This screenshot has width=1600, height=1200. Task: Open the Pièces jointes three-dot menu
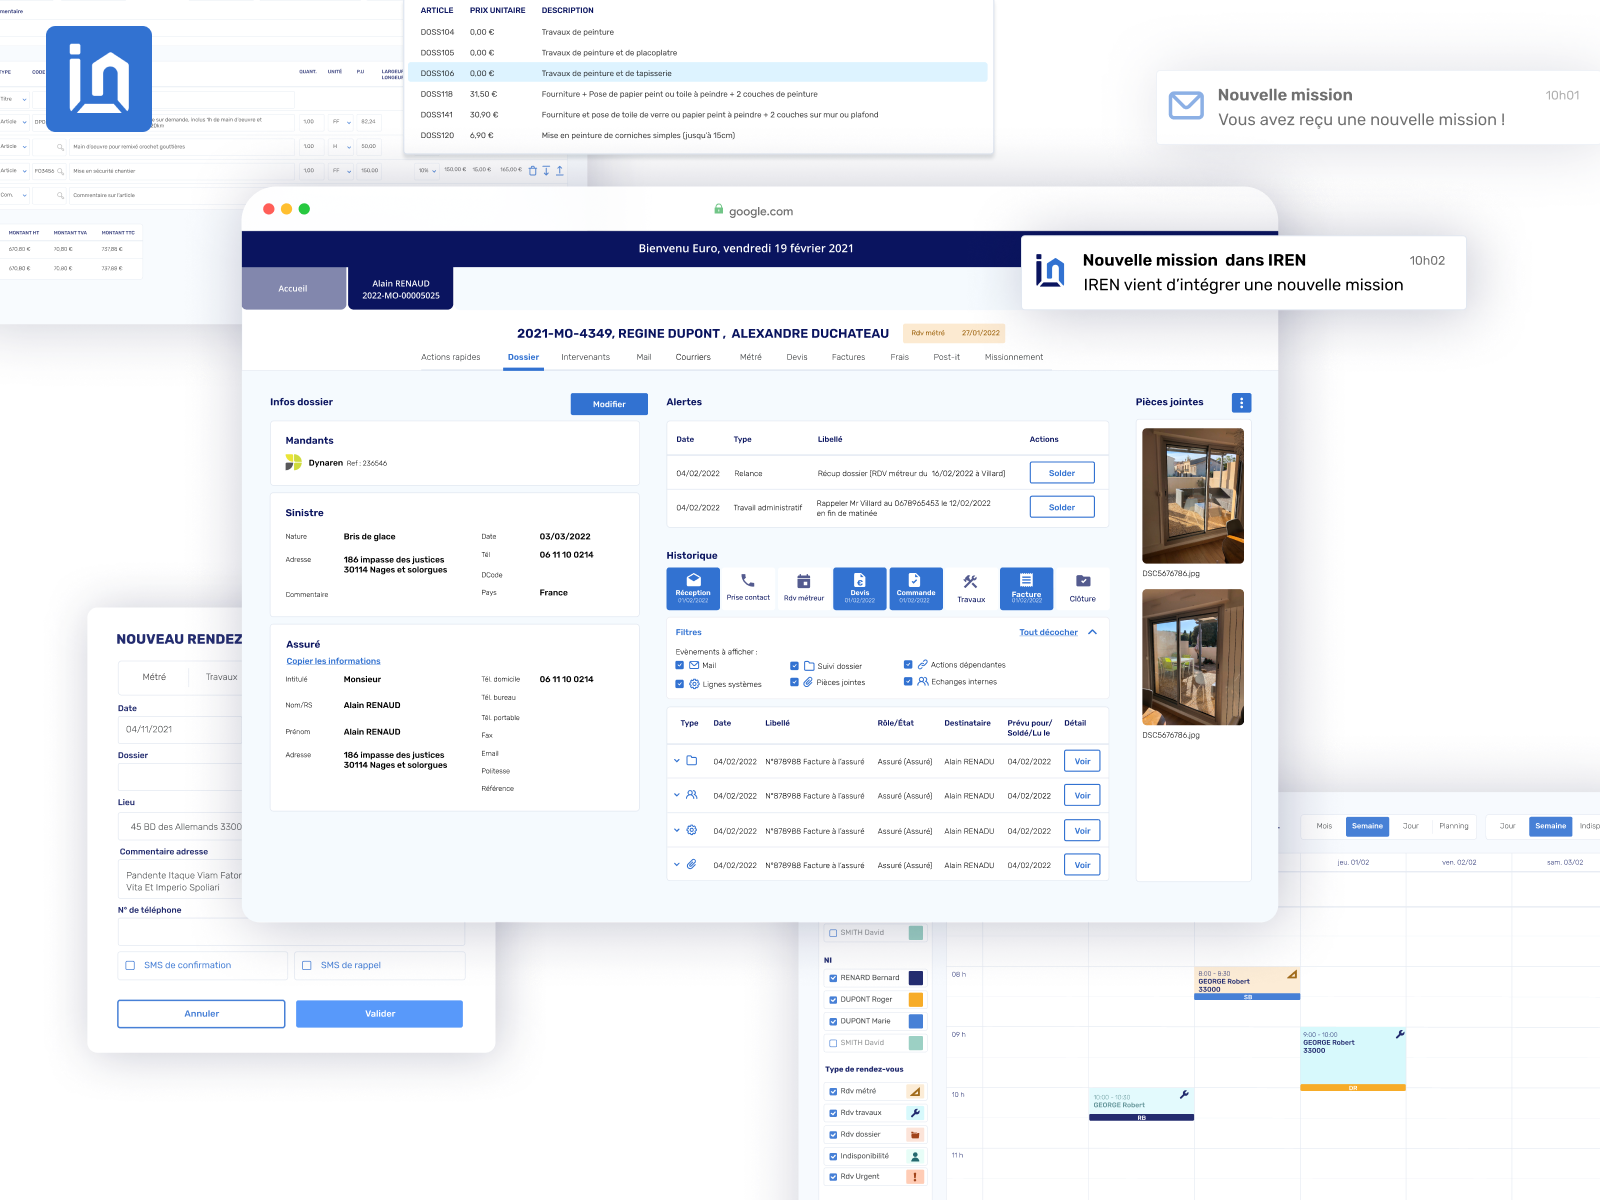[x=1242, y=403]
